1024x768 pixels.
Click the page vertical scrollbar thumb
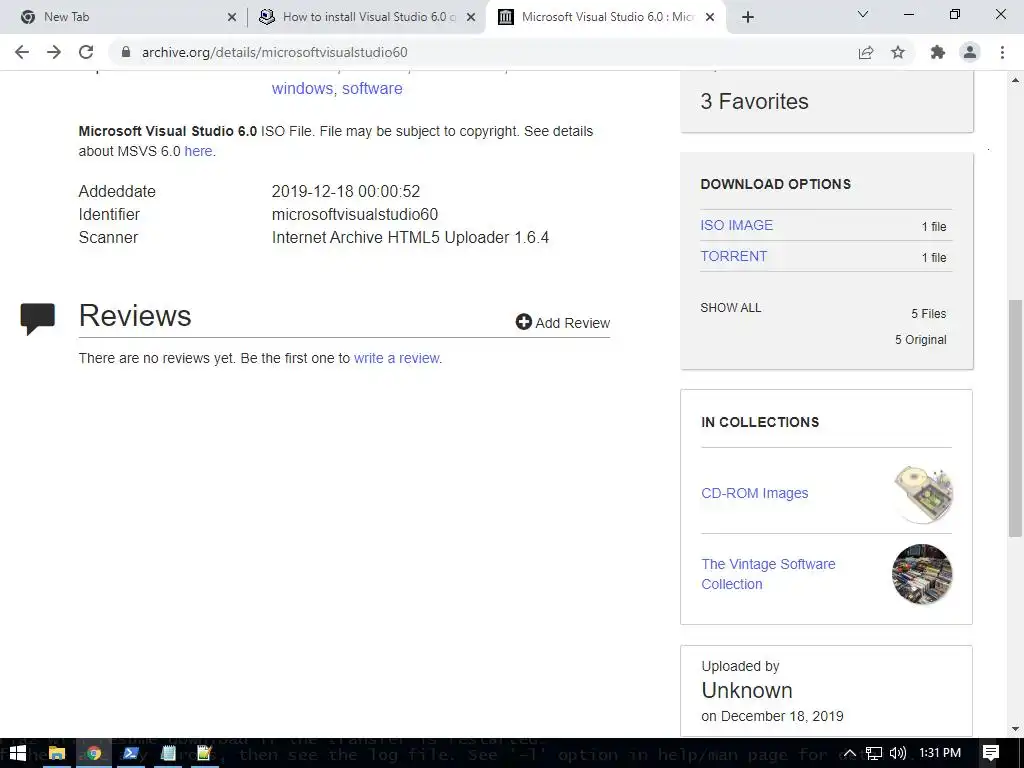pyautogui.click(x=1016, y=418)
